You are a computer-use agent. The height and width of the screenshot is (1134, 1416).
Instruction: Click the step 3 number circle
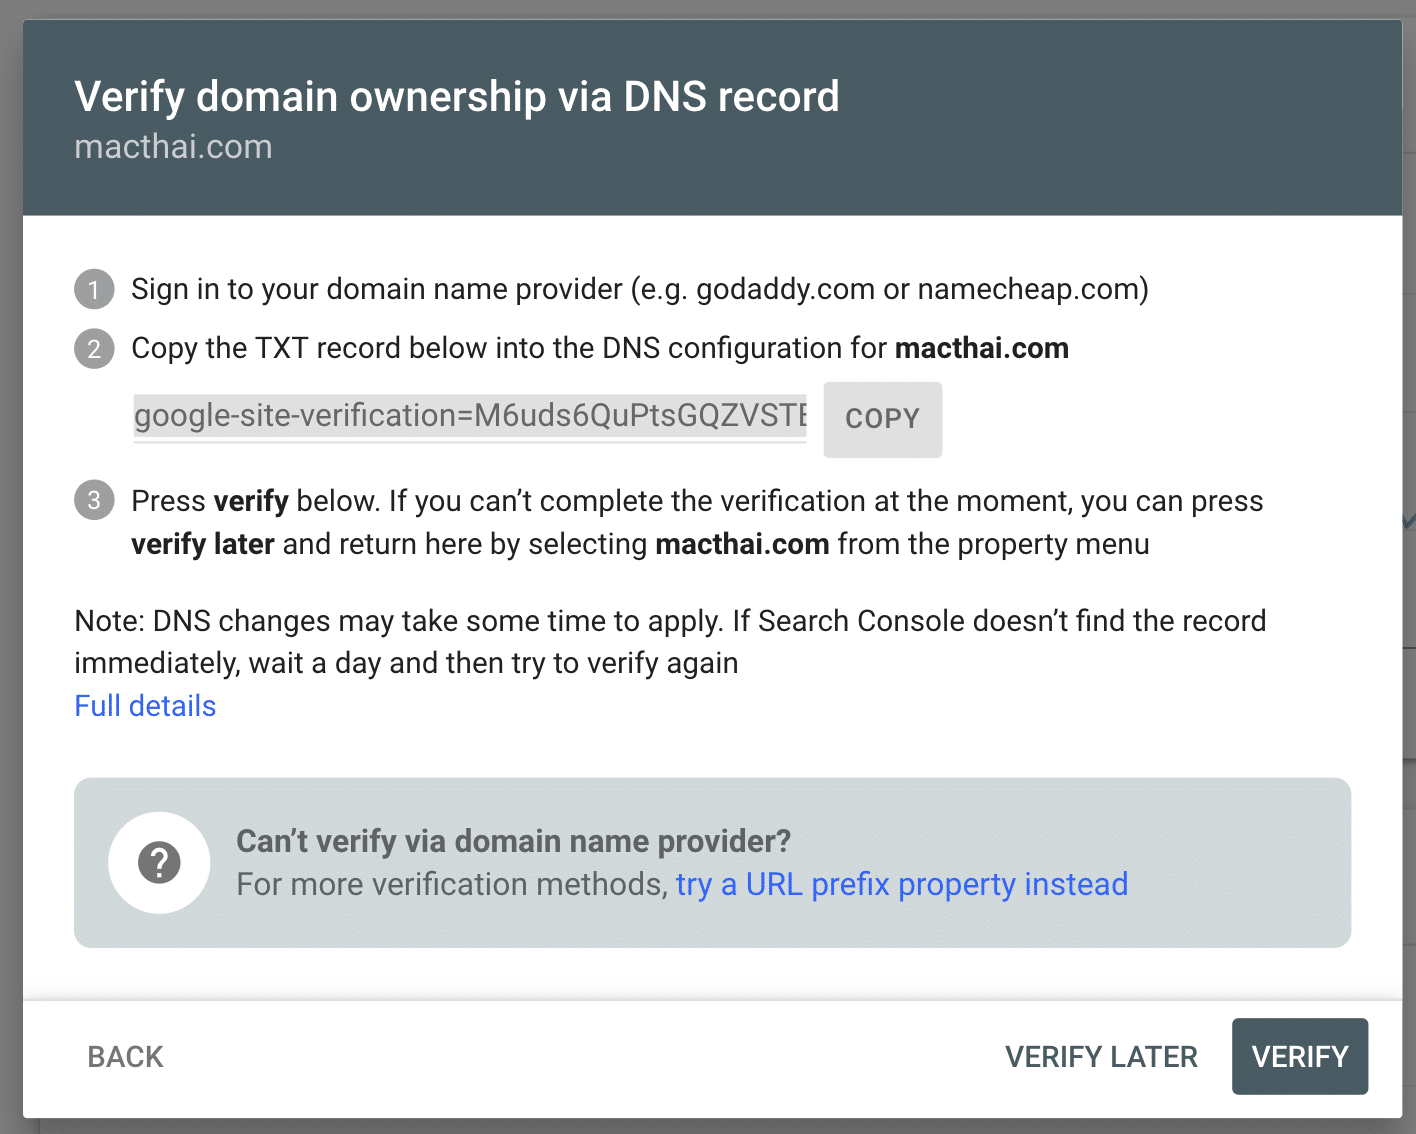pyautogui.click(x=94, y=500)
